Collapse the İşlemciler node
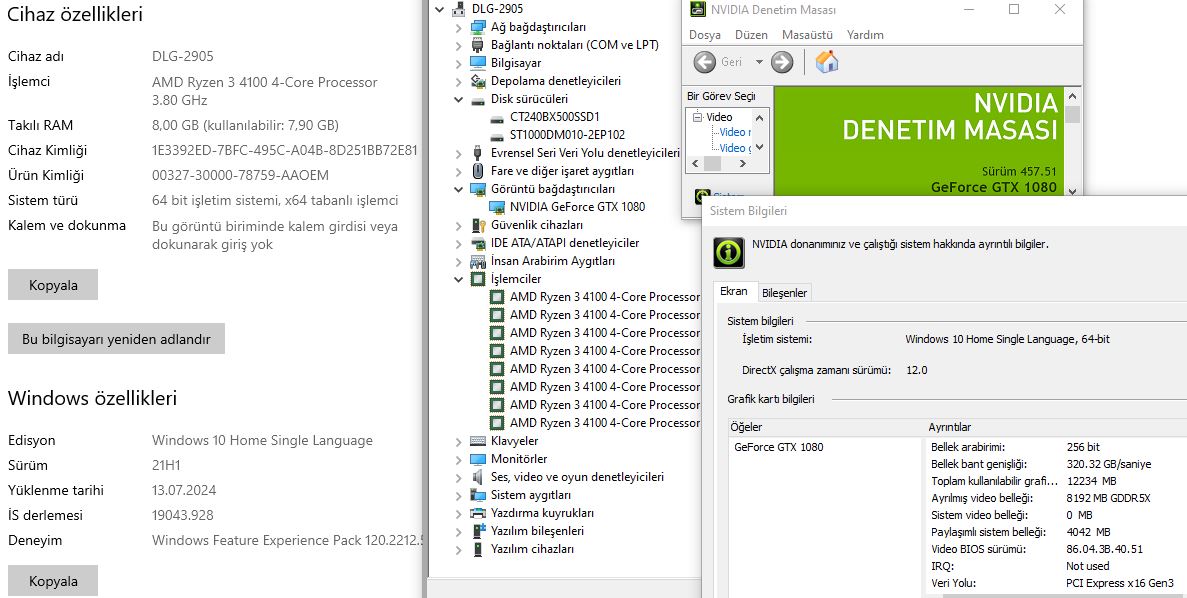 (x=459, y=279)
